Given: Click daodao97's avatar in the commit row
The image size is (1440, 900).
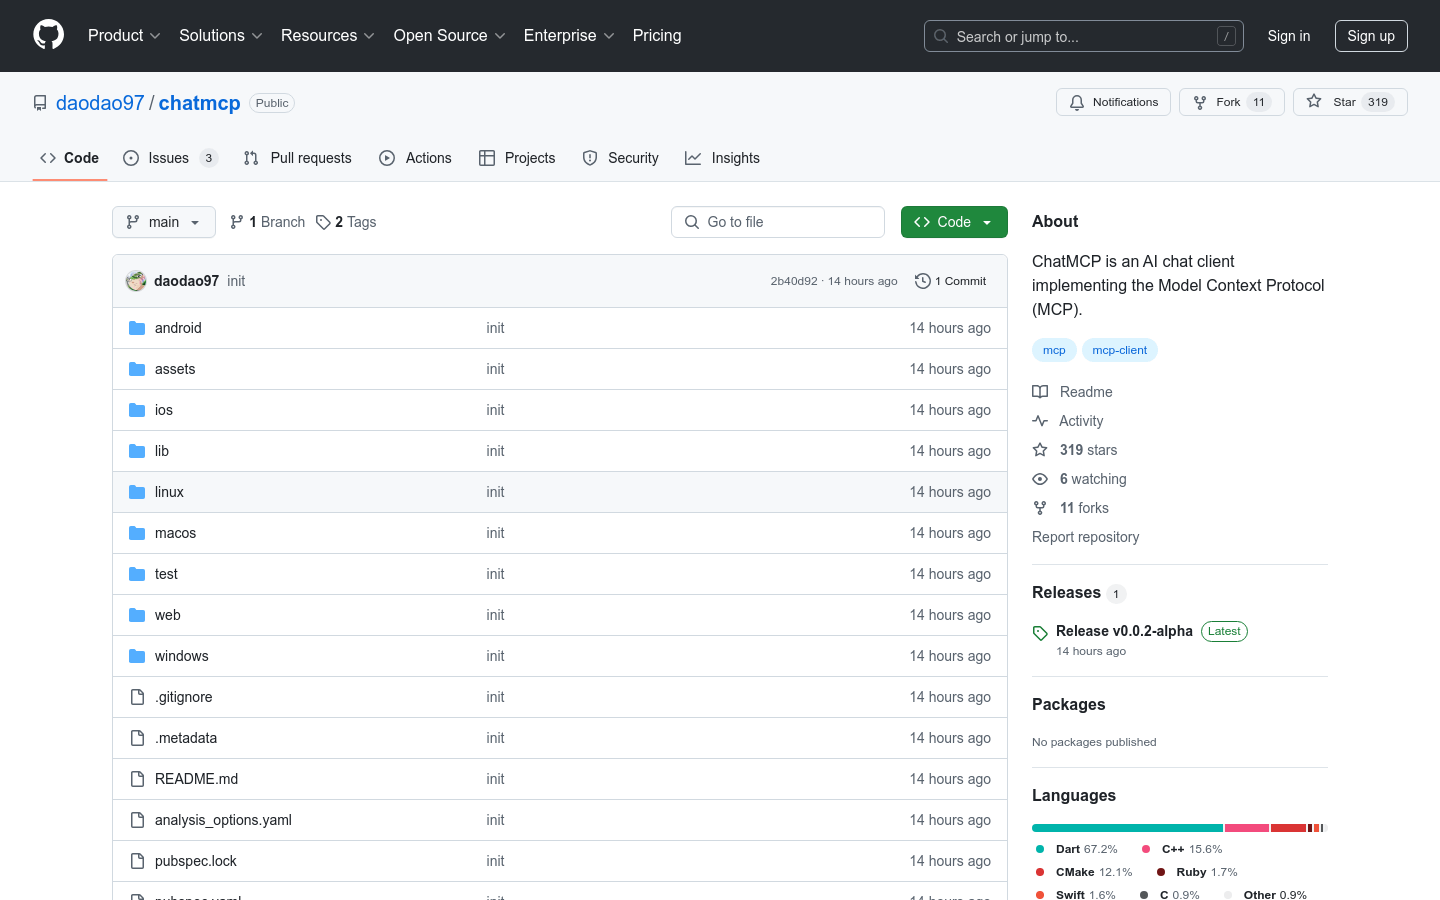Looking at the screenshot, I should [x=136, y=281].
